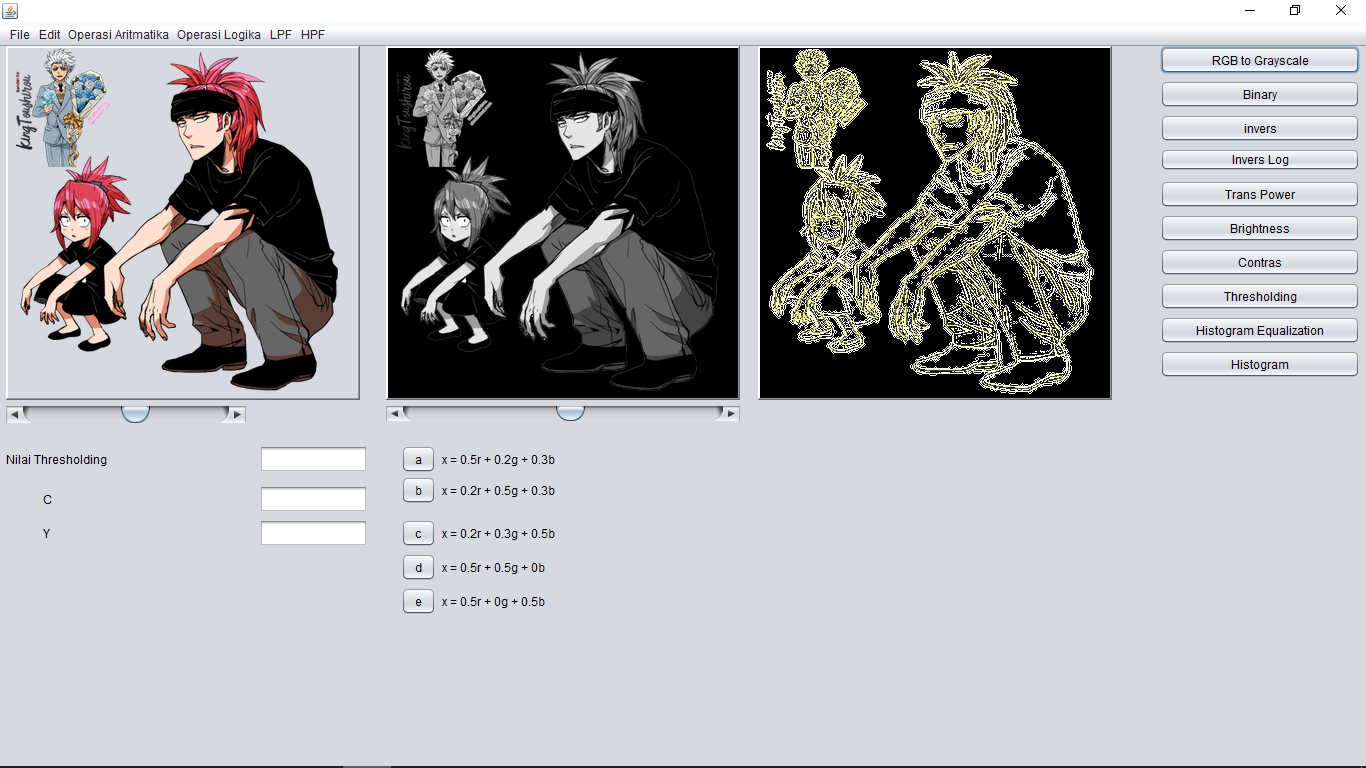Open the LPF menu
Viewport: 1366px width, 768px height.
coord(281,34)
